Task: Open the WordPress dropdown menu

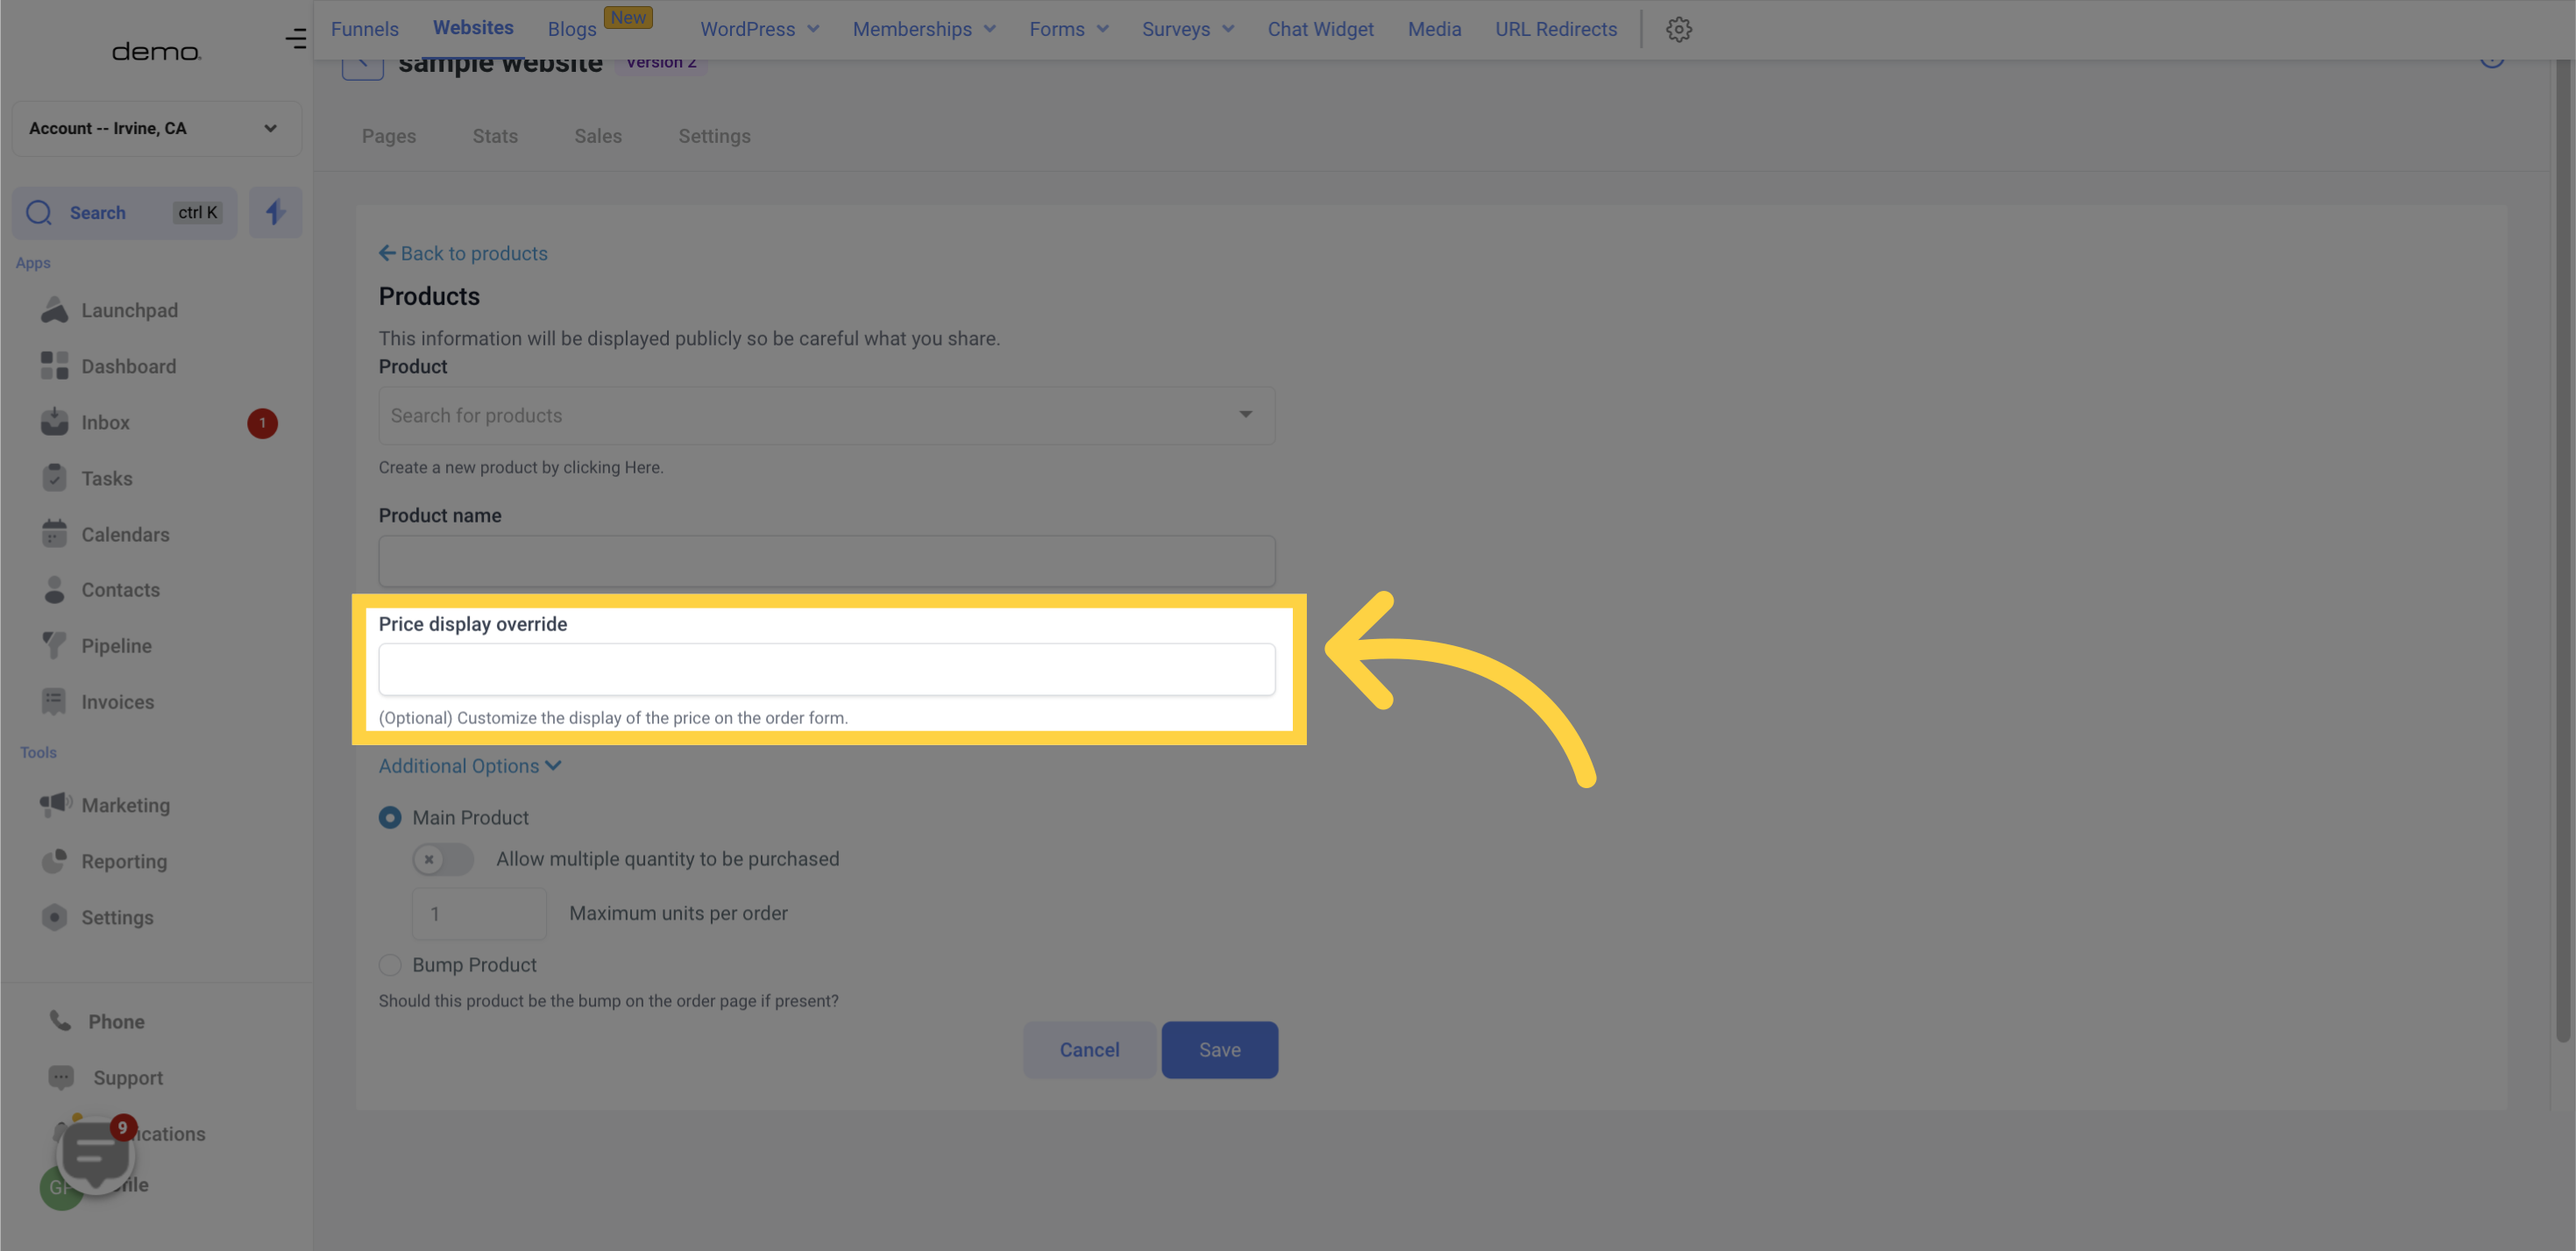Action: [757, 28]
